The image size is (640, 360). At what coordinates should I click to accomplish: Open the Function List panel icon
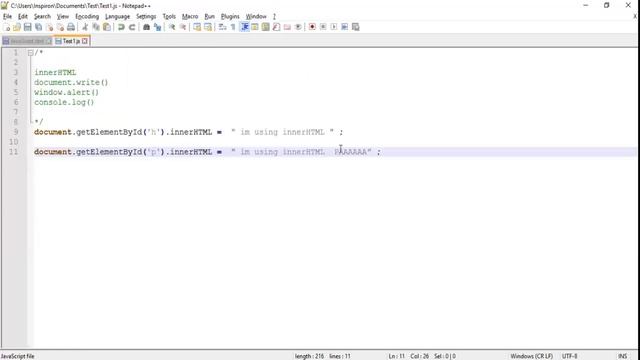coord(276,27)
